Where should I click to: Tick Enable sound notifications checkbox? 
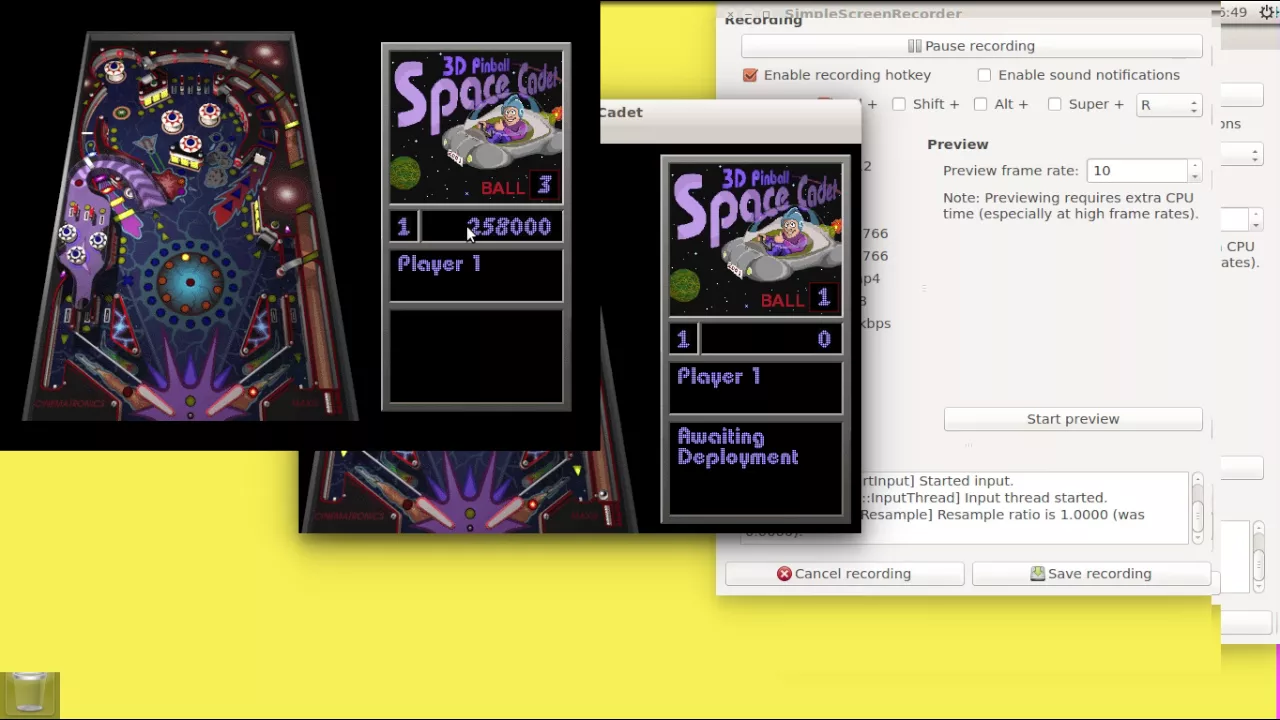pyautogui.click(x=985, y=75)
